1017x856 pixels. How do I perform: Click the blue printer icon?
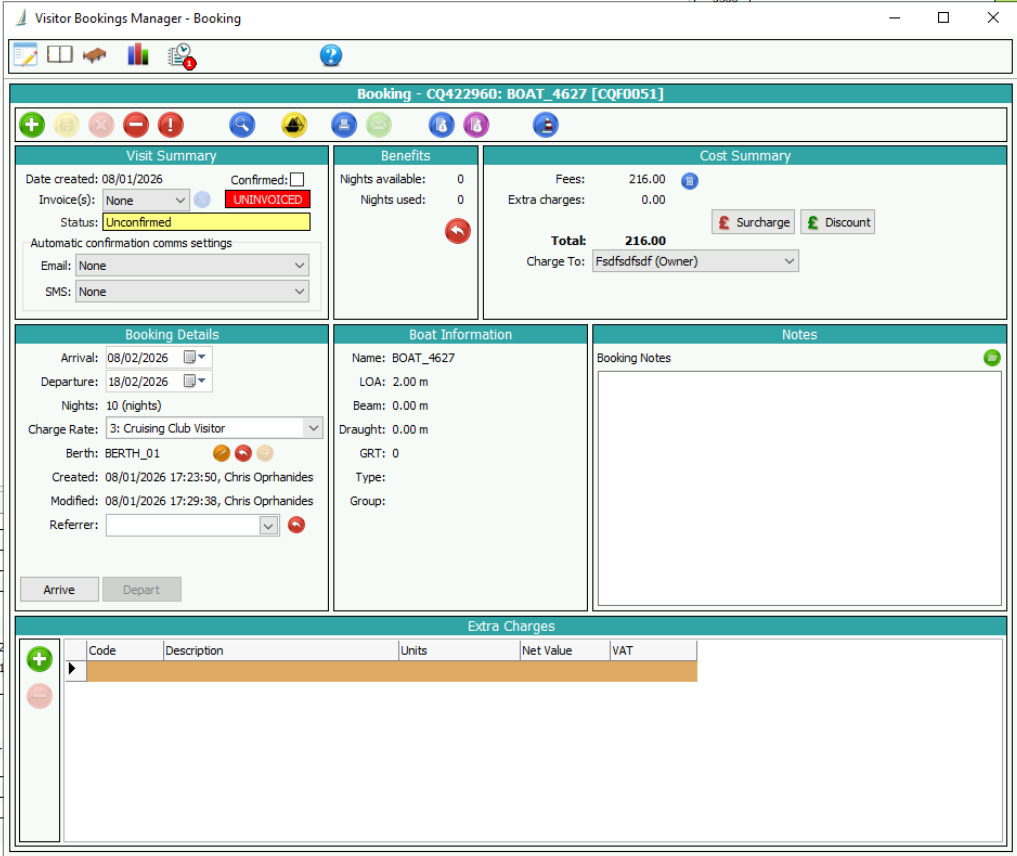pyautogui.click(x=344, y=125)
